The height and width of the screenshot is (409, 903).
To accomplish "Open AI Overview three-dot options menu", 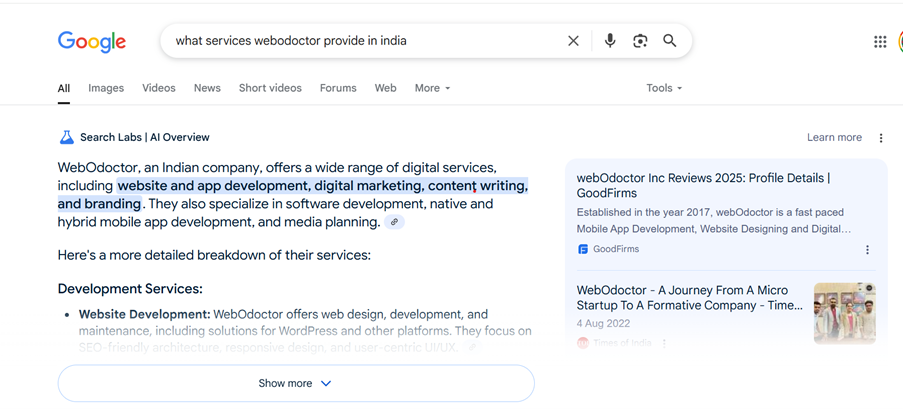I will (x=881, y=138).
